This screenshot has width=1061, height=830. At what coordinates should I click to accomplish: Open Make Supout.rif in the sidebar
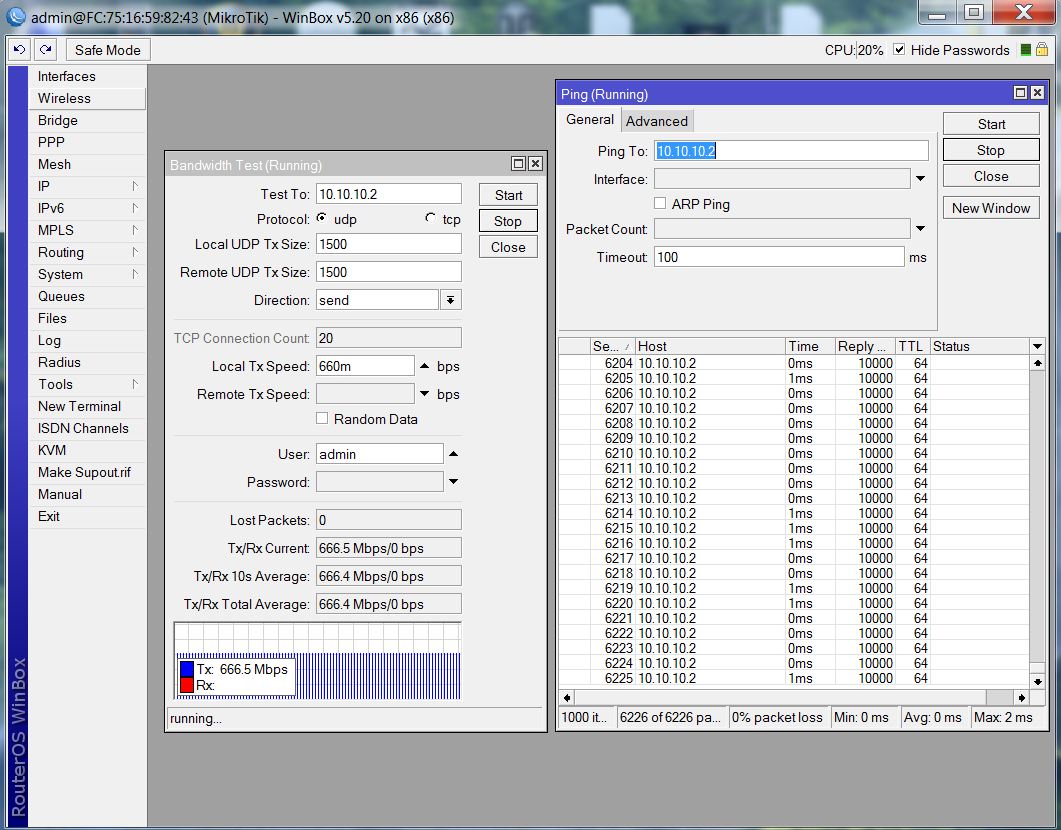click(87, 472)
